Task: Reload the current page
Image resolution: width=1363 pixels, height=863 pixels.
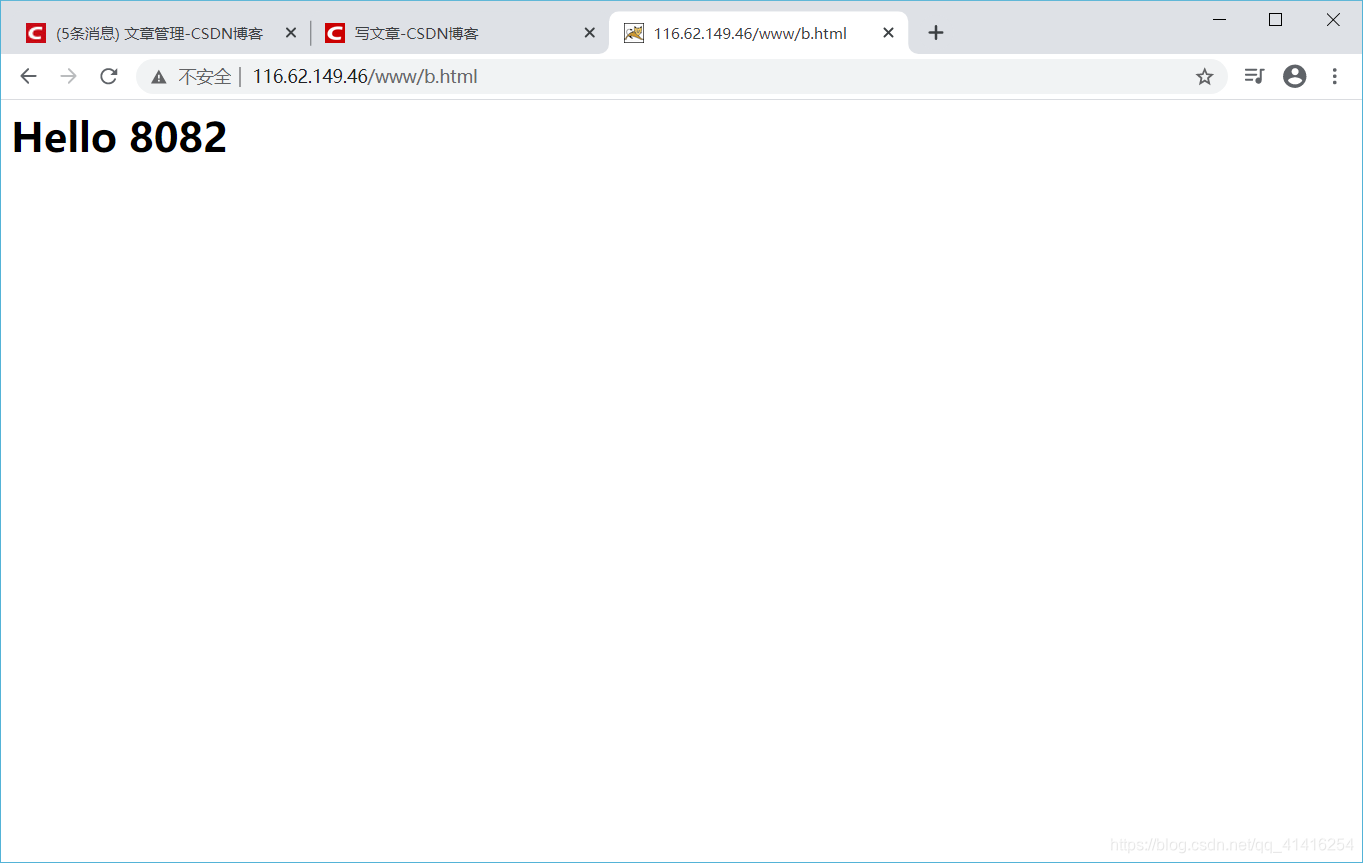Action: [109, 76]
